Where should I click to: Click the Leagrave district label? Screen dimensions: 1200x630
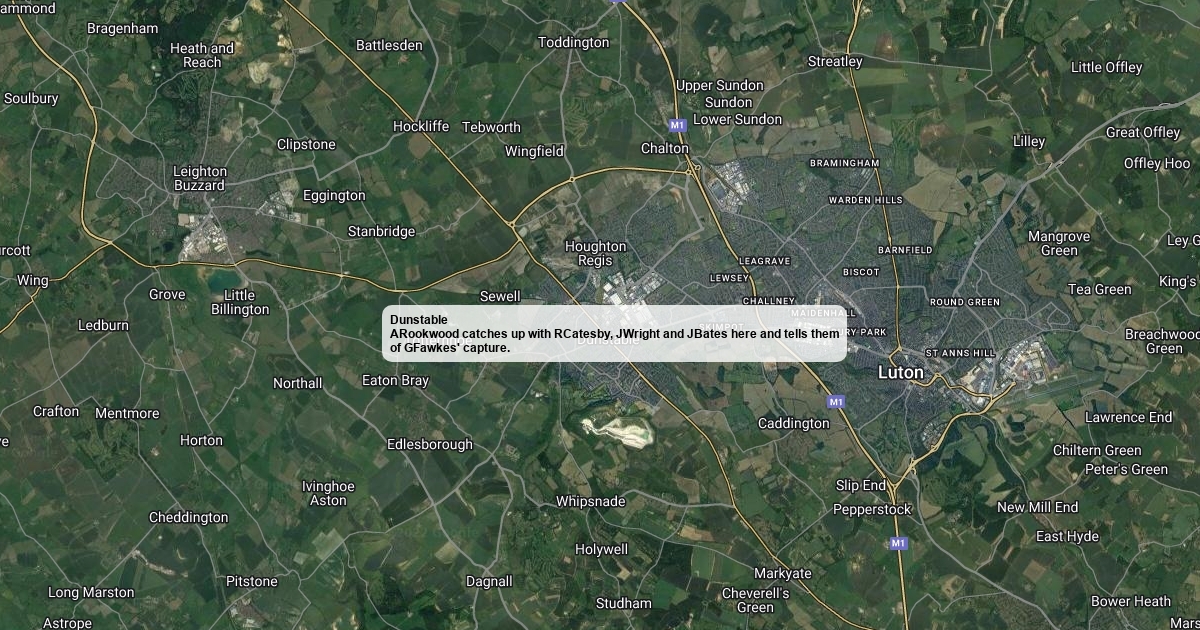764,261
